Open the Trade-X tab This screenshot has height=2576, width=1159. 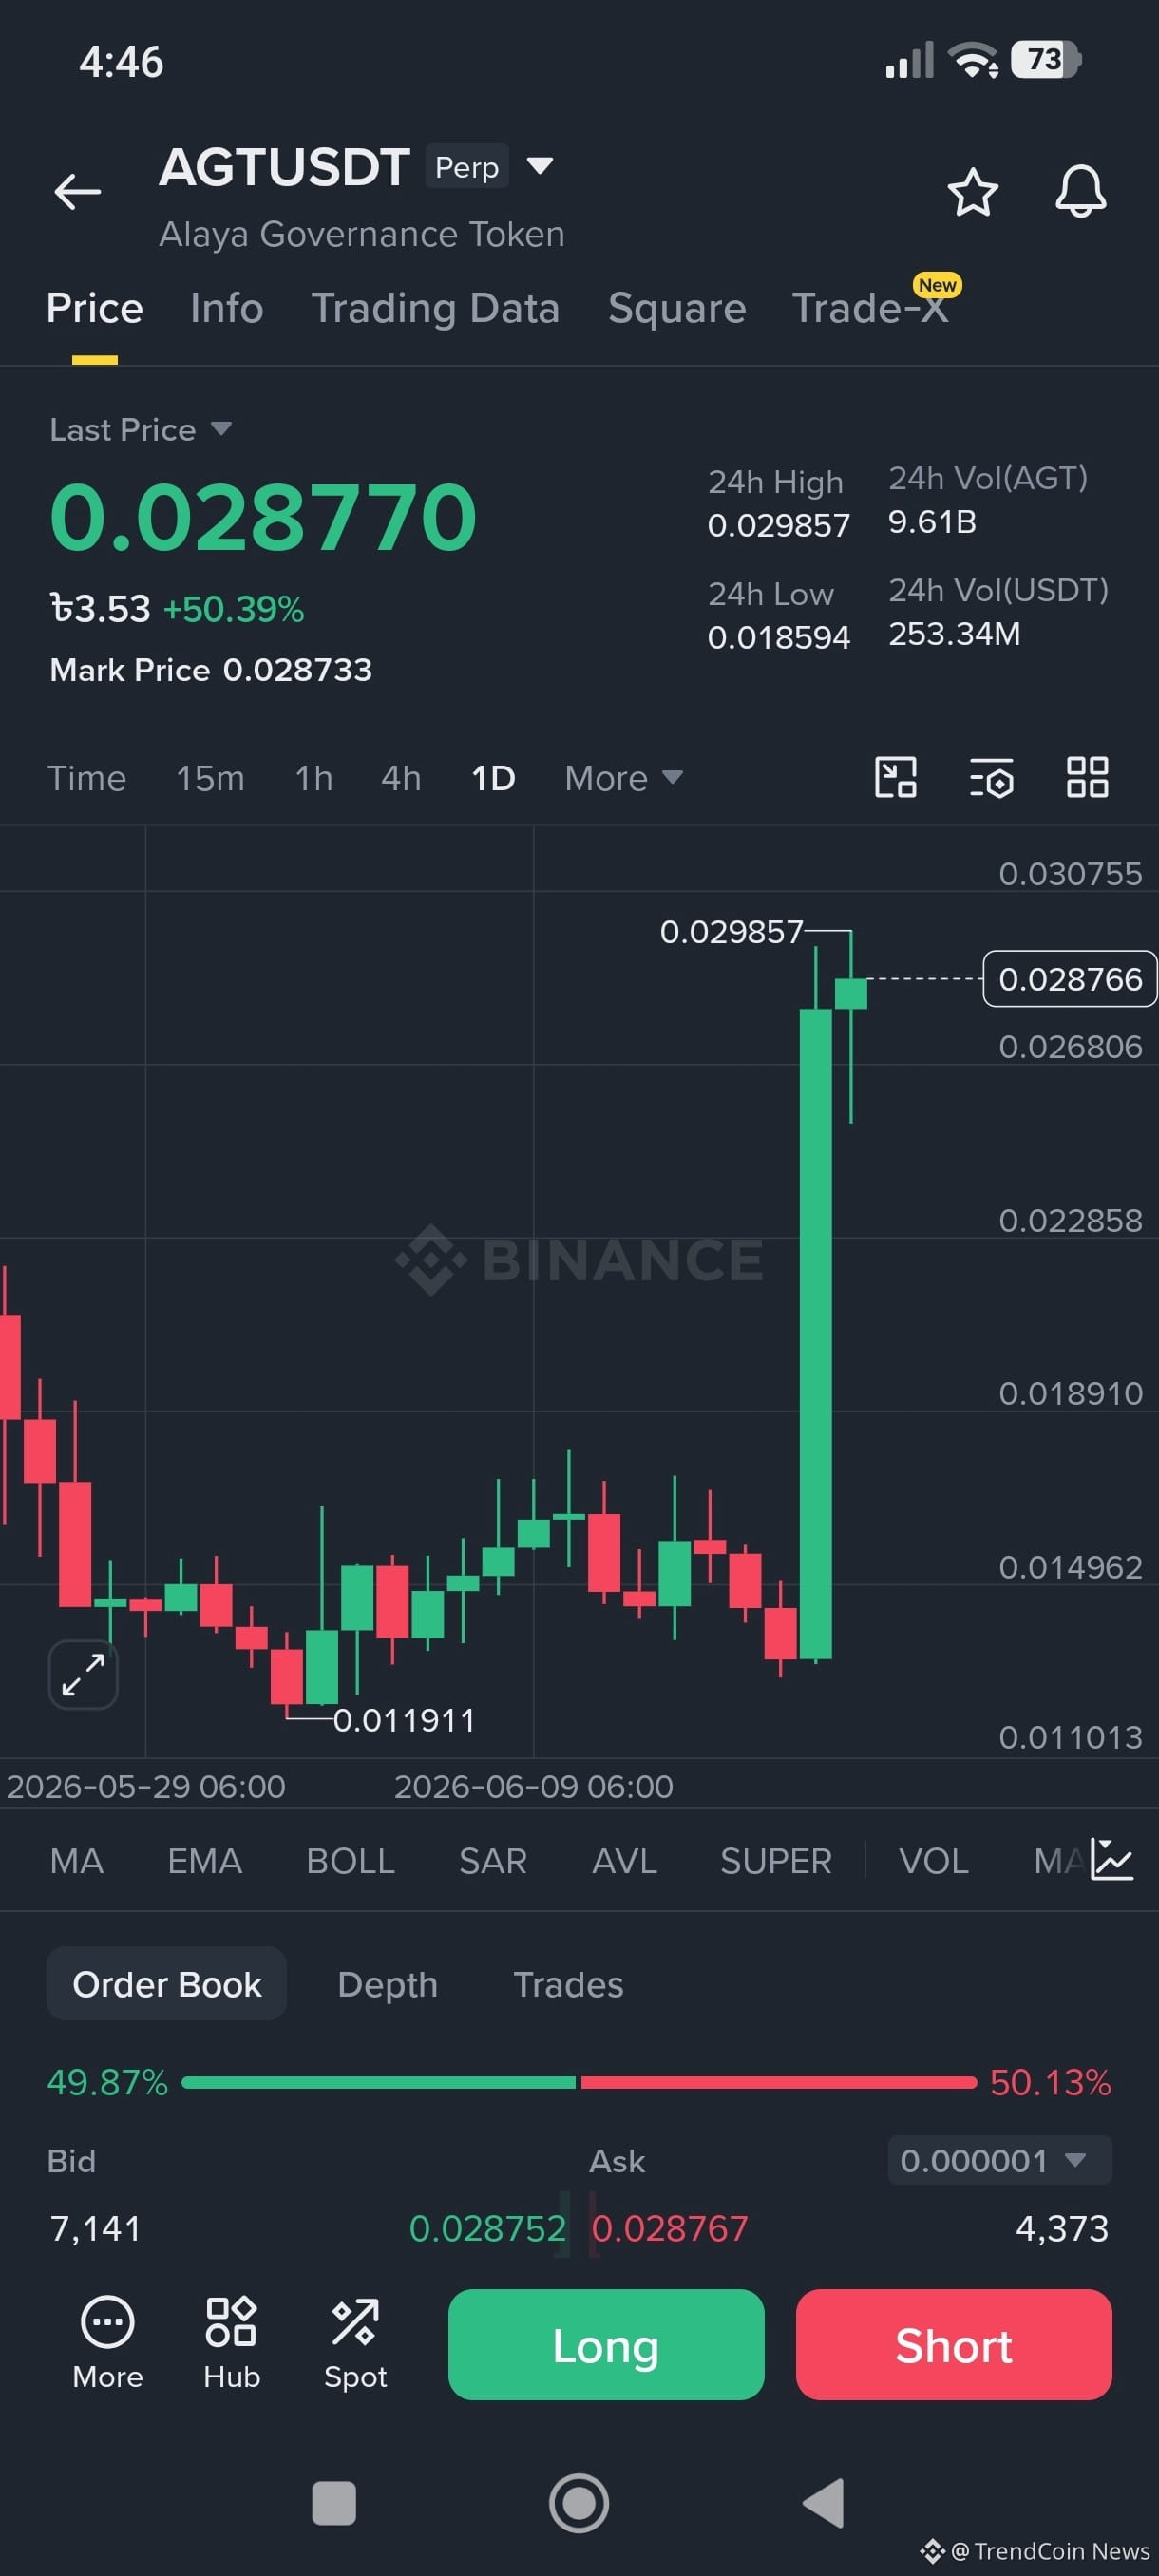click(x=870, y=308)
